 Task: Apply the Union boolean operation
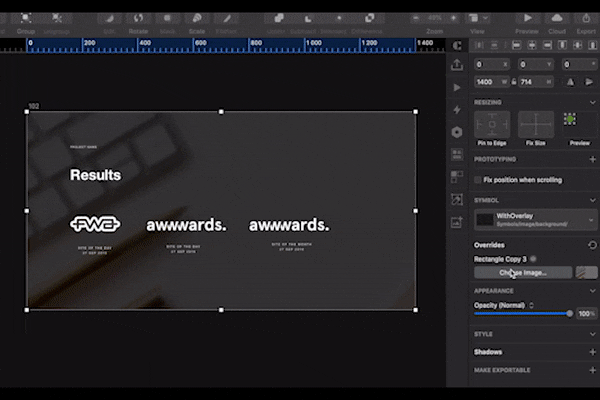point(279,18)
